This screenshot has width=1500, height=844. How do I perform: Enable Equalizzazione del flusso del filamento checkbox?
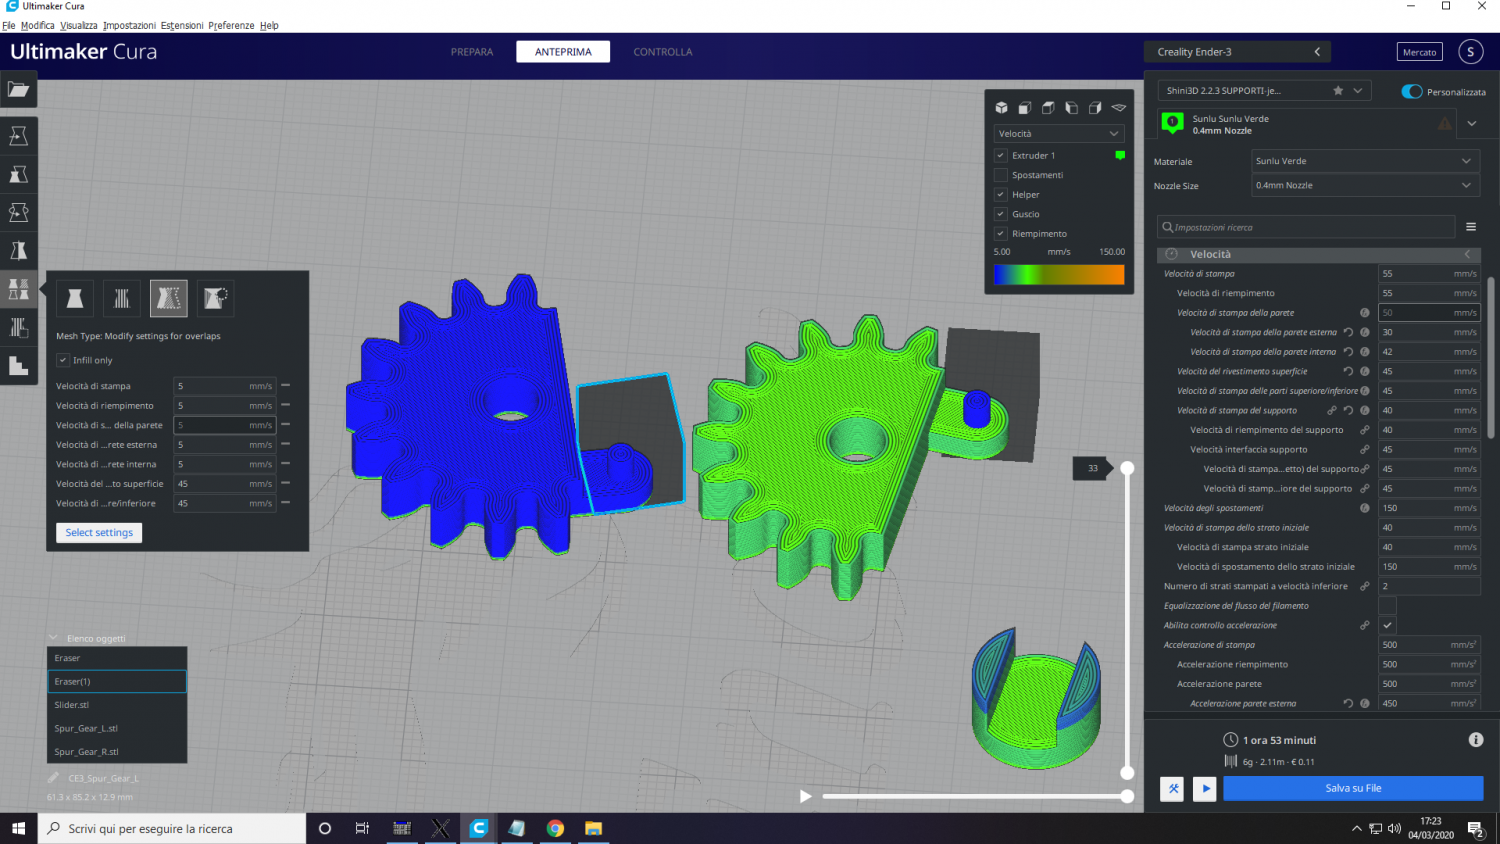(x=1387, y=606)
